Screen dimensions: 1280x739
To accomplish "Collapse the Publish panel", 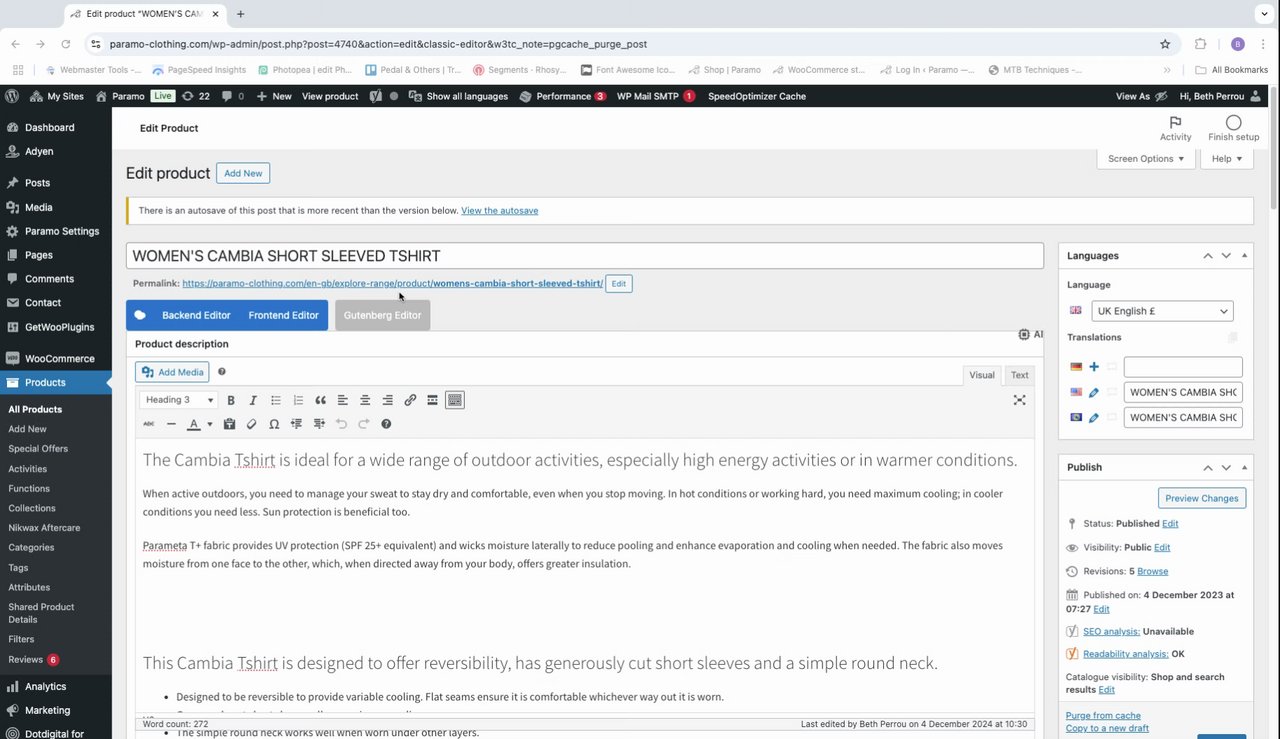I will [x=1244, y=467].
